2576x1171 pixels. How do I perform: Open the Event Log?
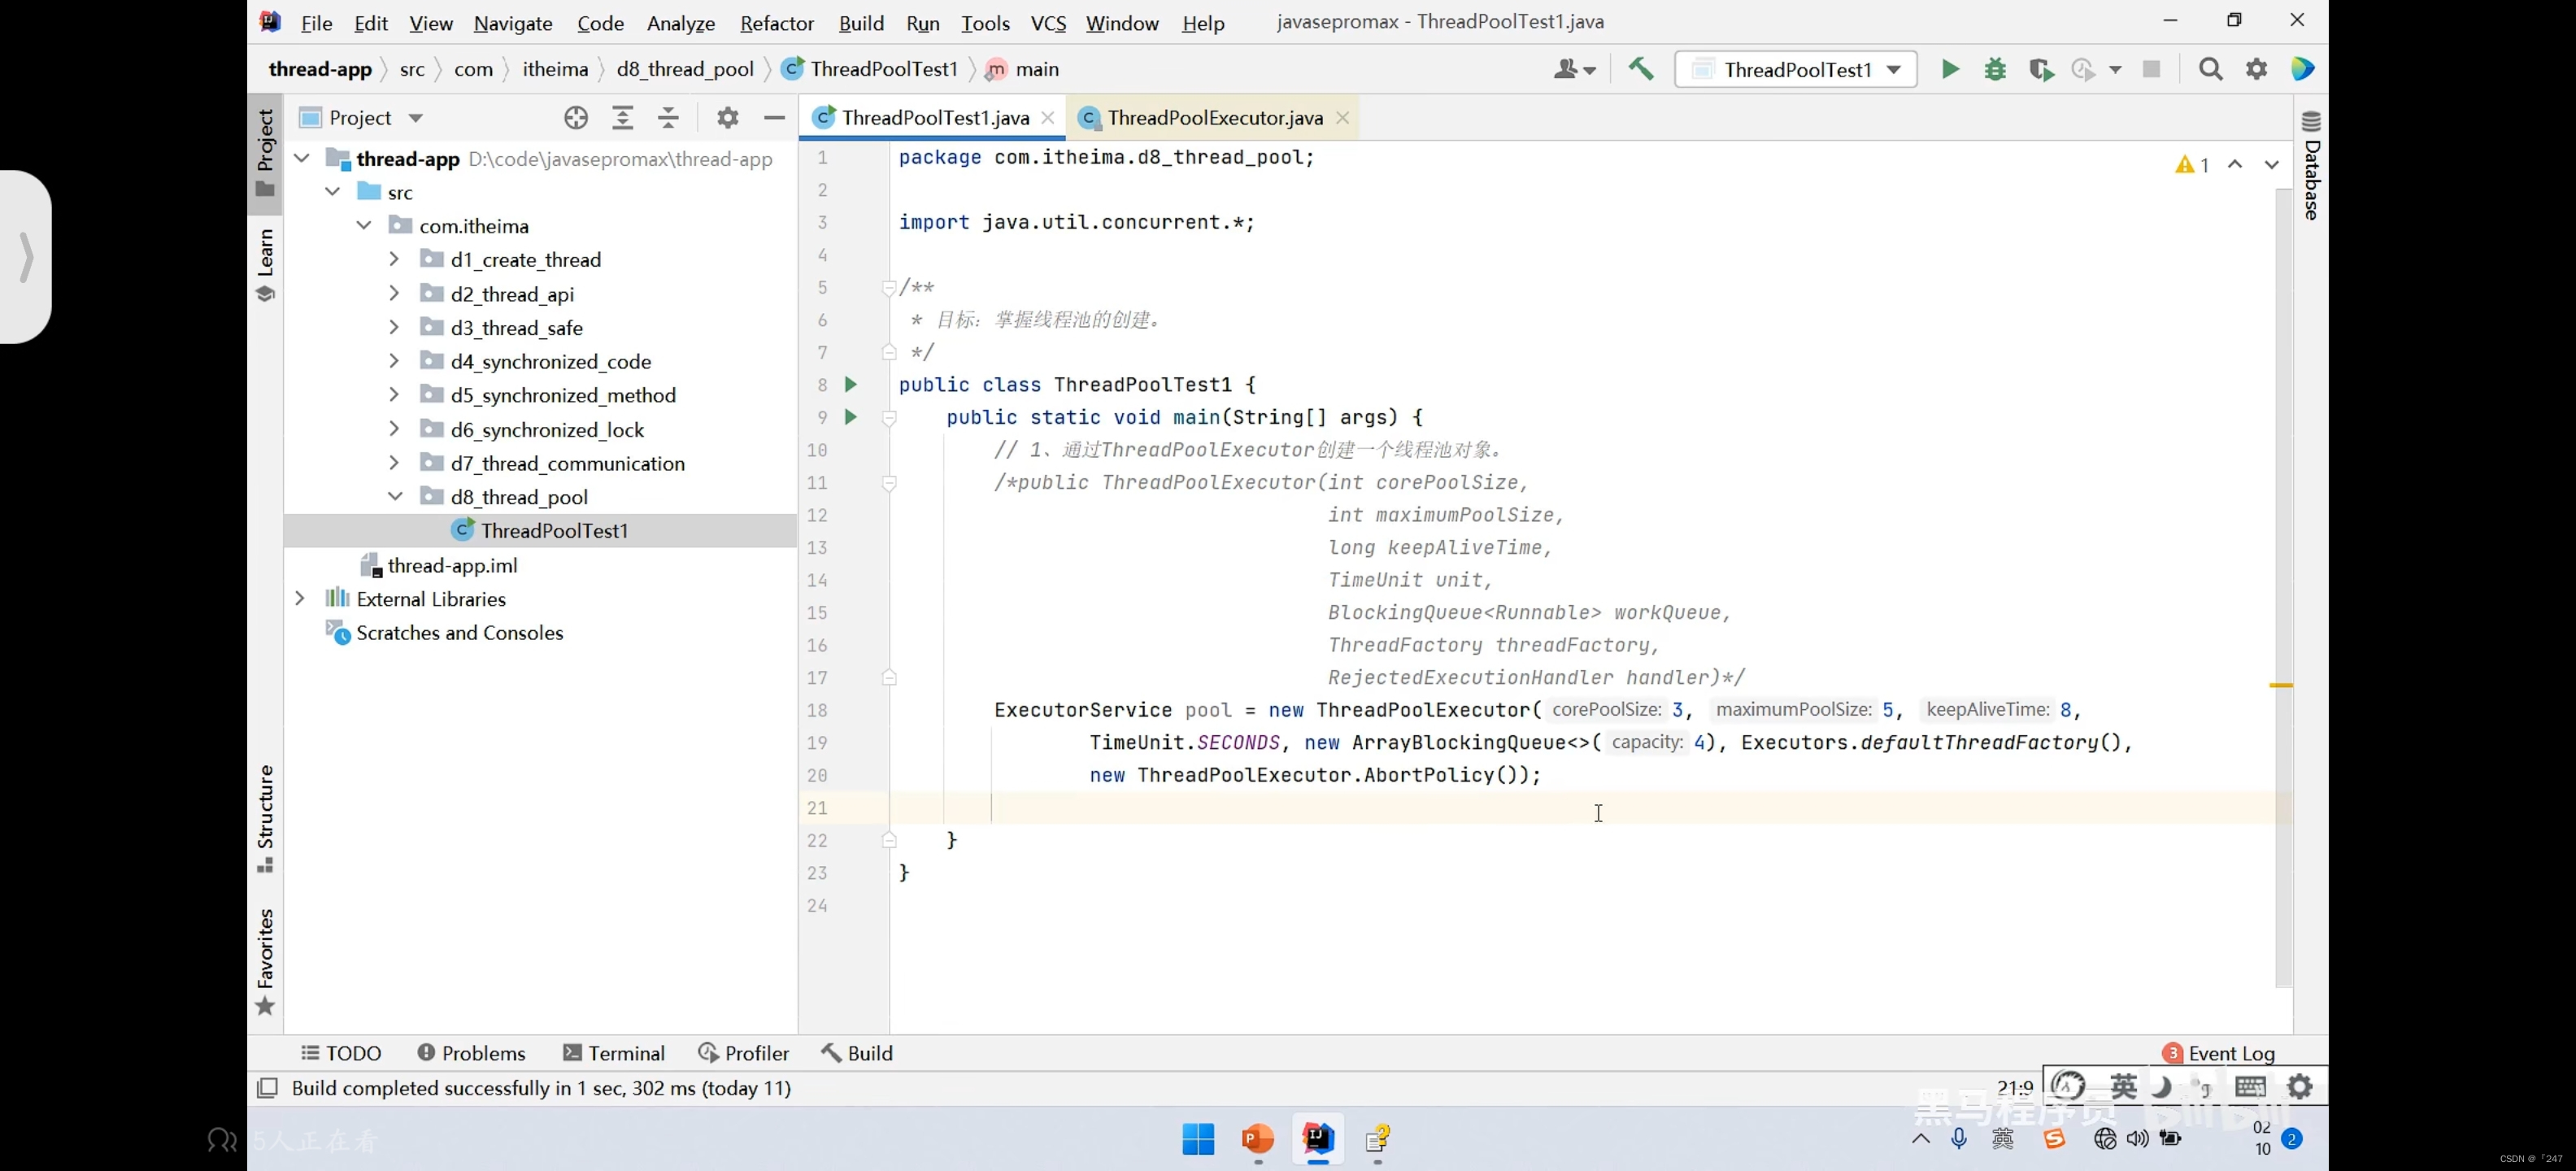pyautogui.click(x=2218, y=1053)
